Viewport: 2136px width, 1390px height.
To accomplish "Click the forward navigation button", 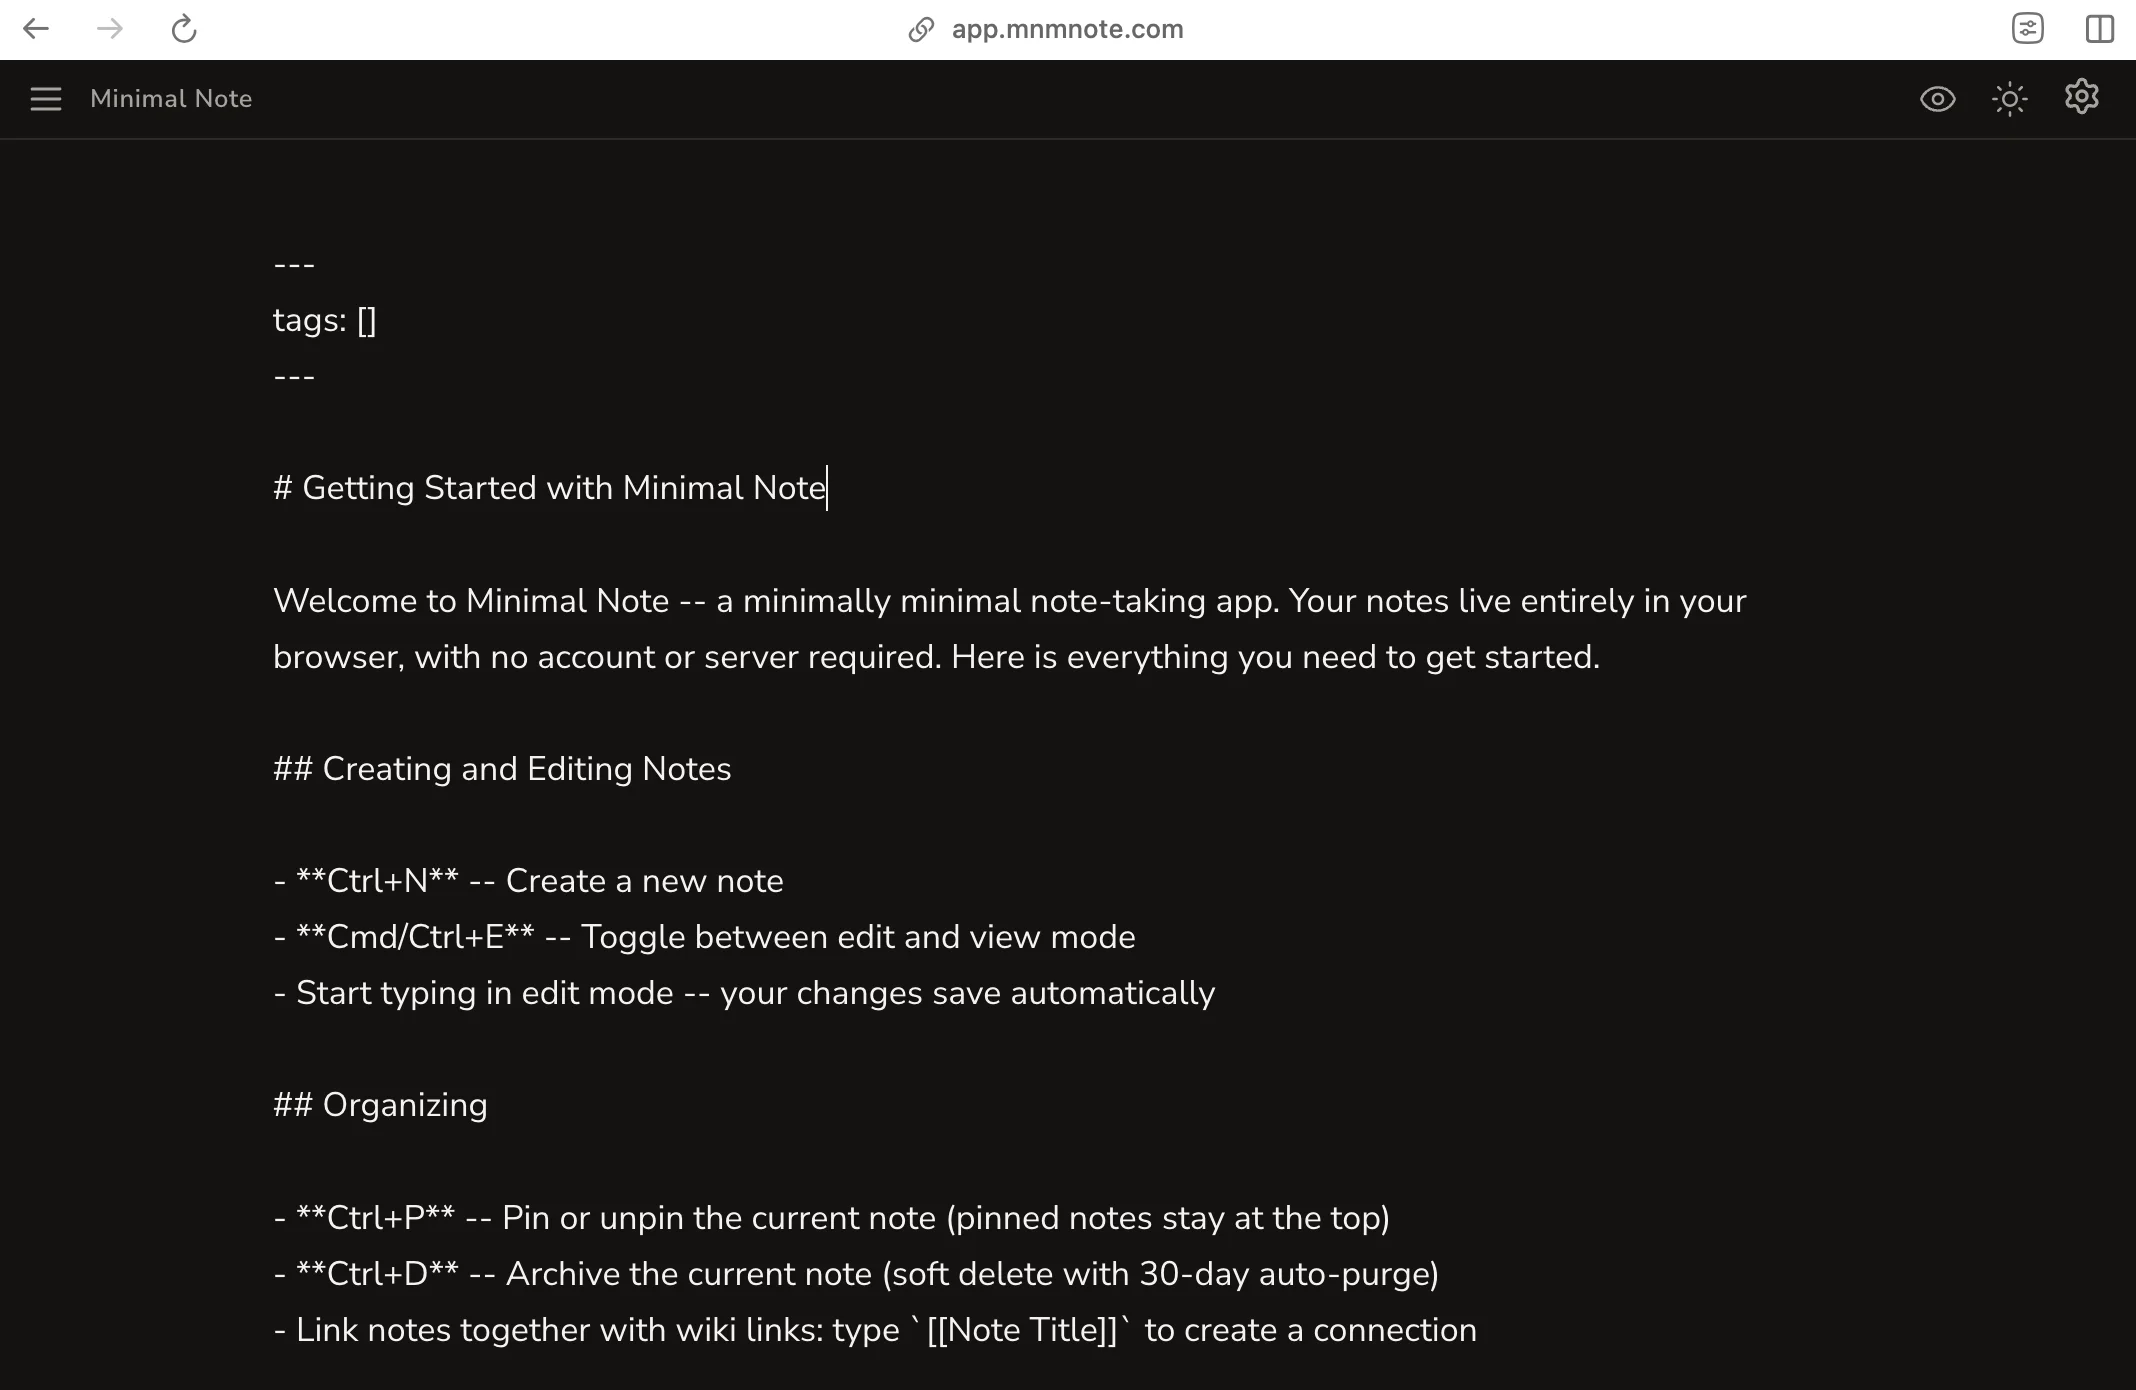I will click(108, 29).
